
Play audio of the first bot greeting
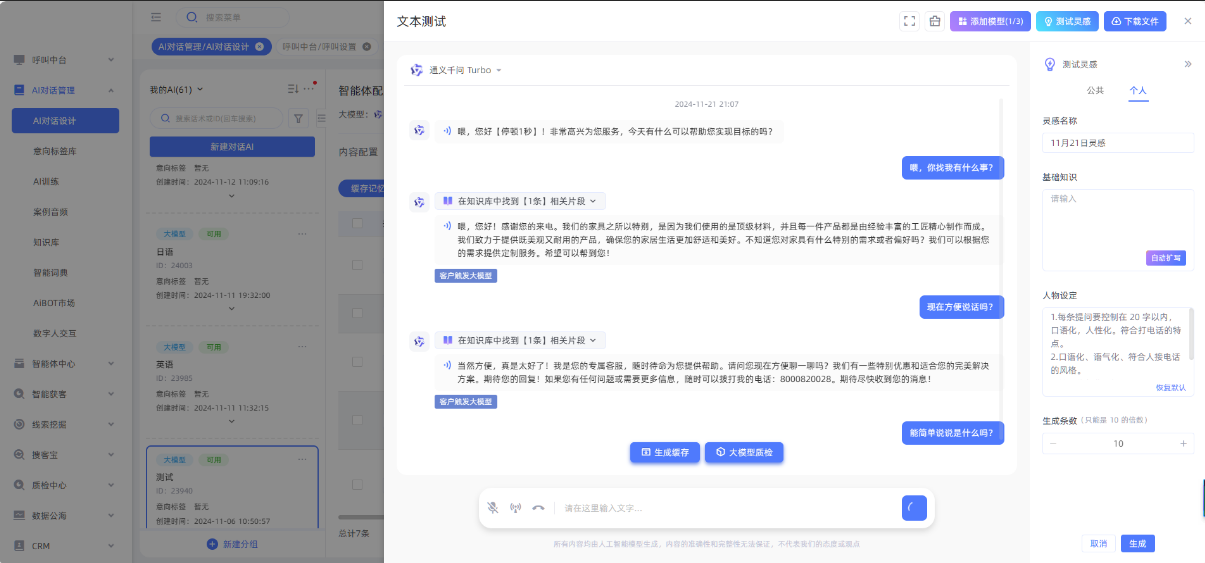[x=447, y=131]
